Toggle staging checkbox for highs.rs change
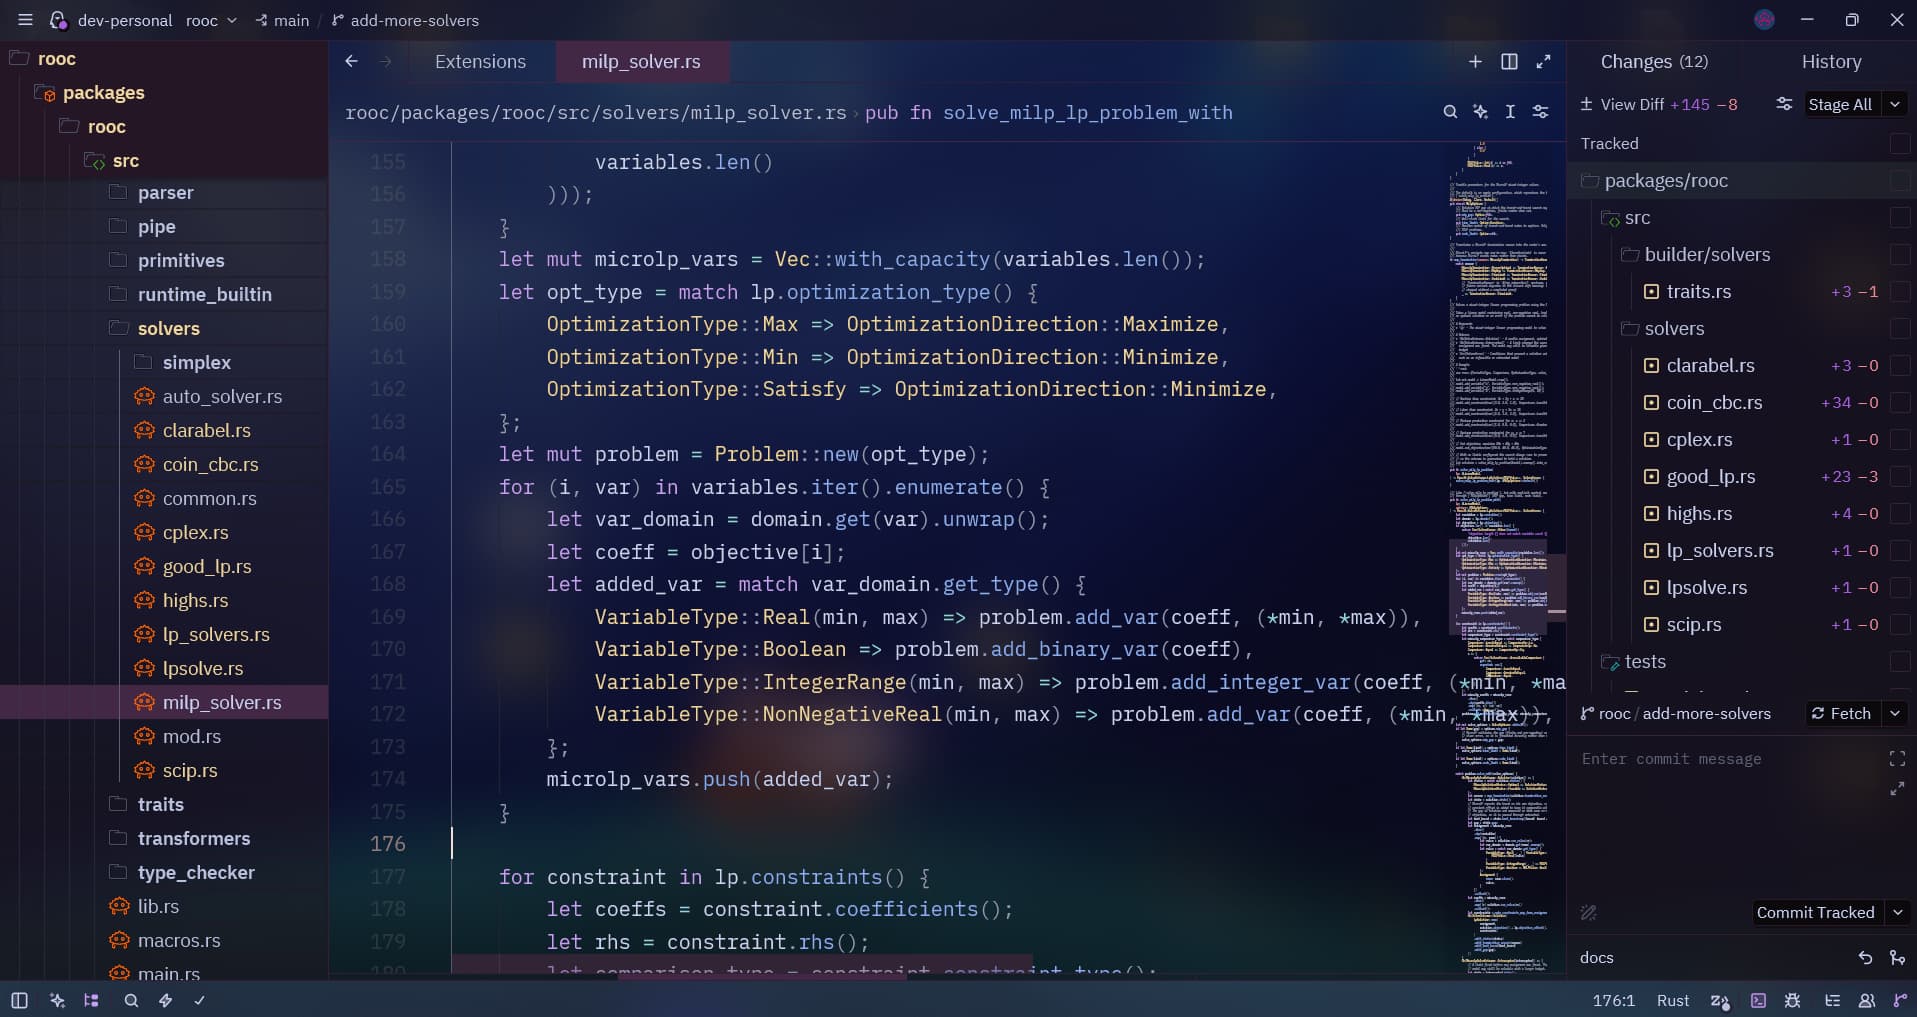This screenshot has width=1917, height=1017. [x=1900, y=514]
